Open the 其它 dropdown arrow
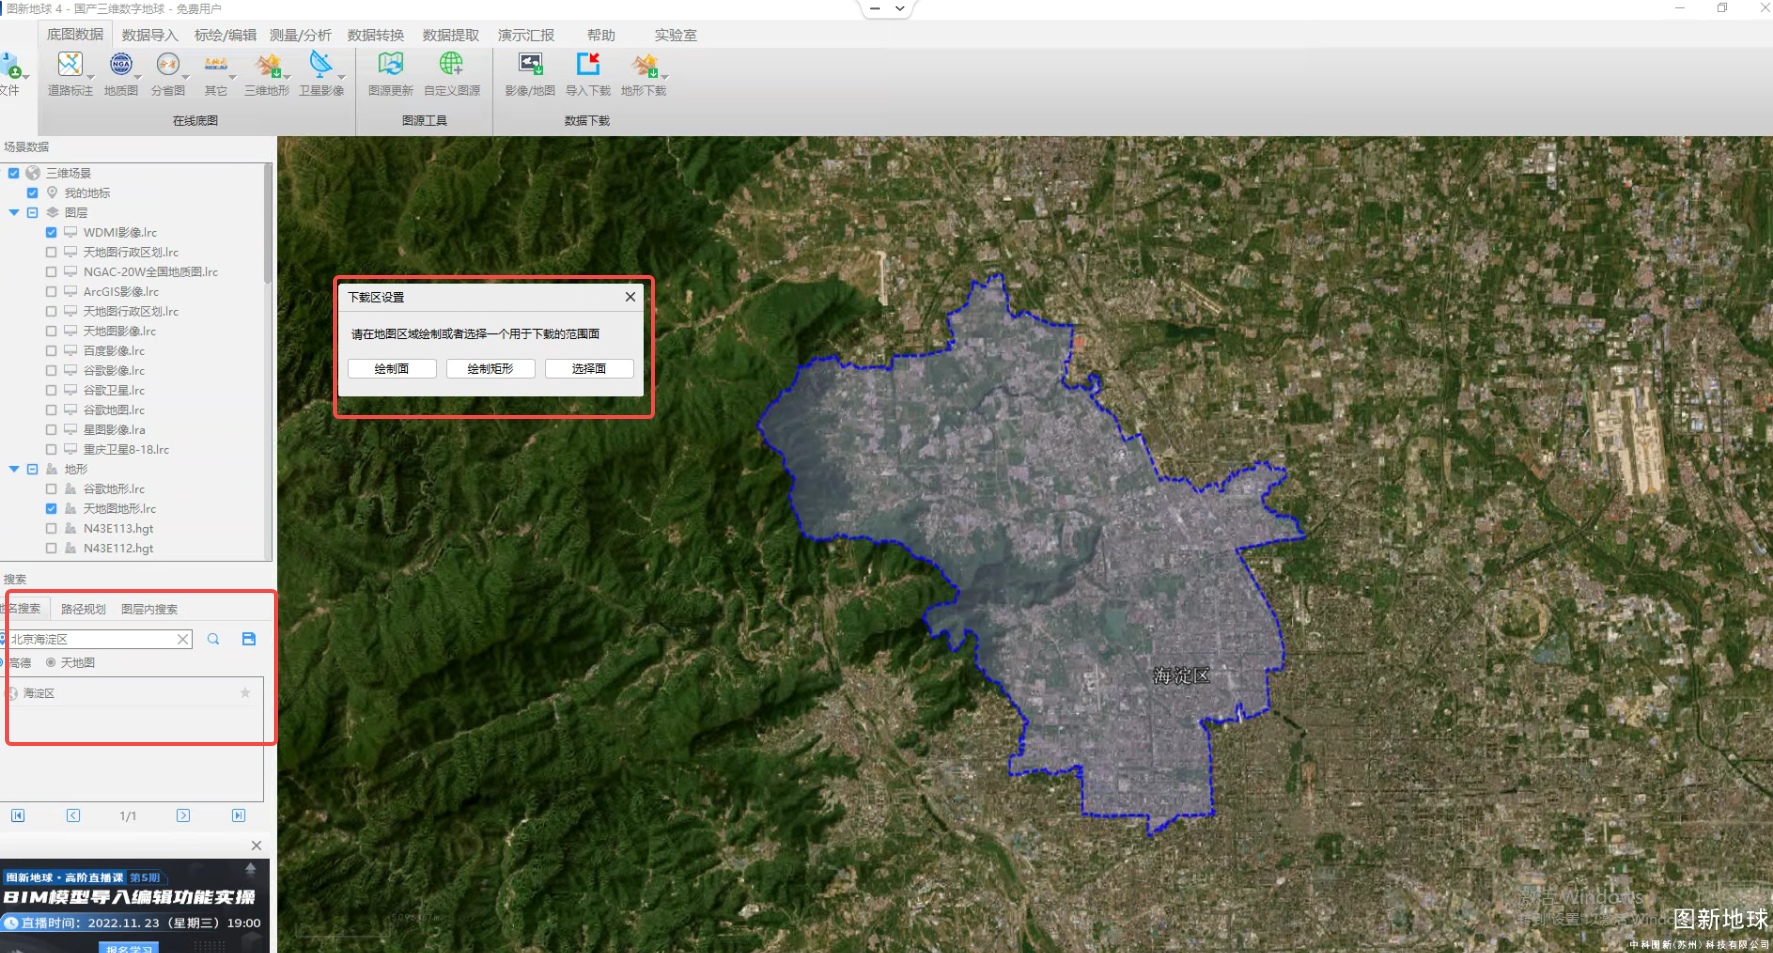 click(233, 77)
